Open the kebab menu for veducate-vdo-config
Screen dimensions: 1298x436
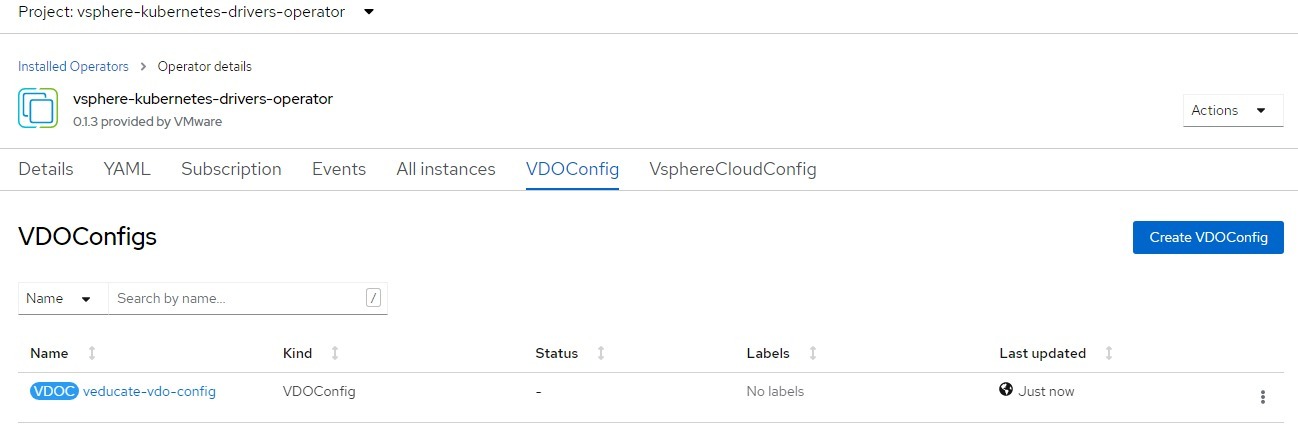click(1263, 397)
